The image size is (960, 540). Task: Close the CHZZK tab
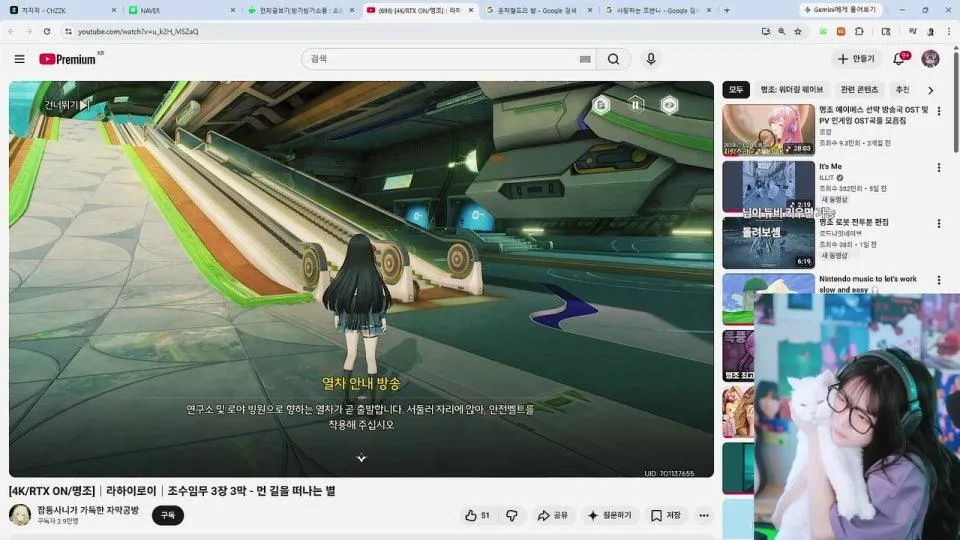pos(114,10)
